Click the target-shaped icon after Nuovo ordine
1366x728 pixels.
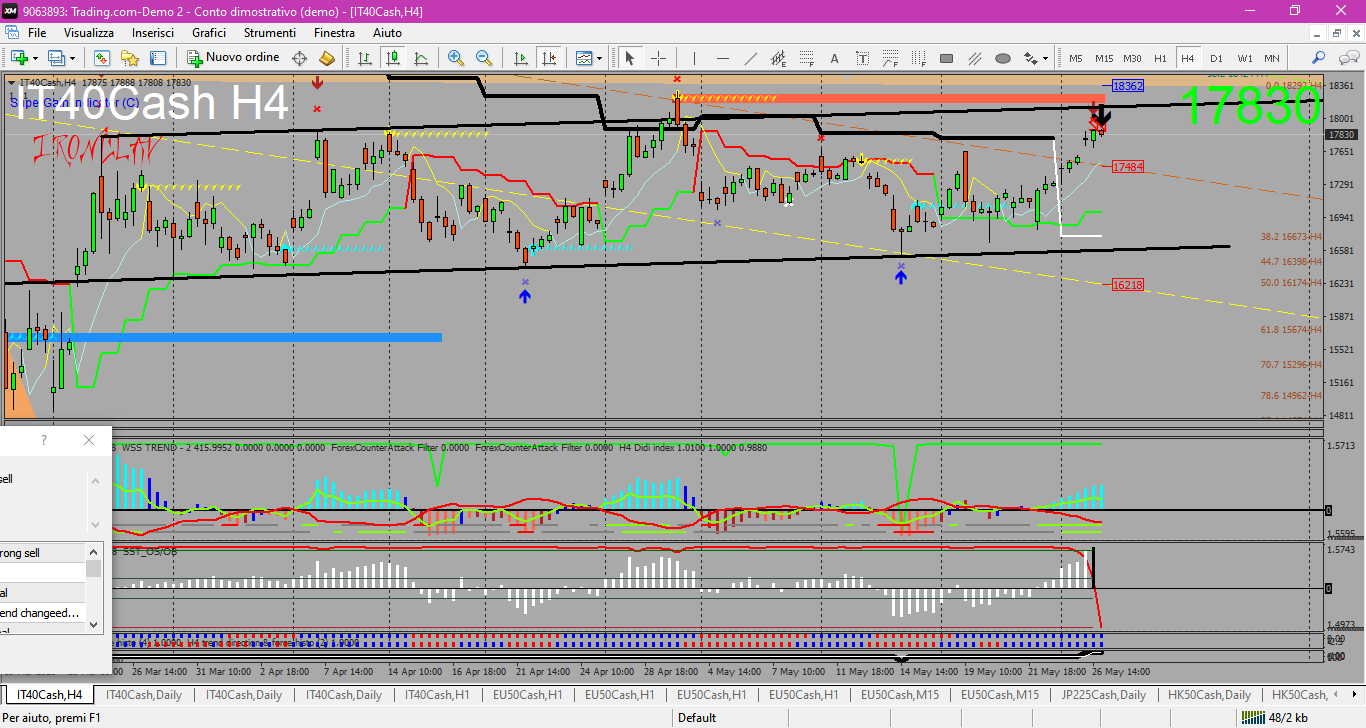(299, 58)
